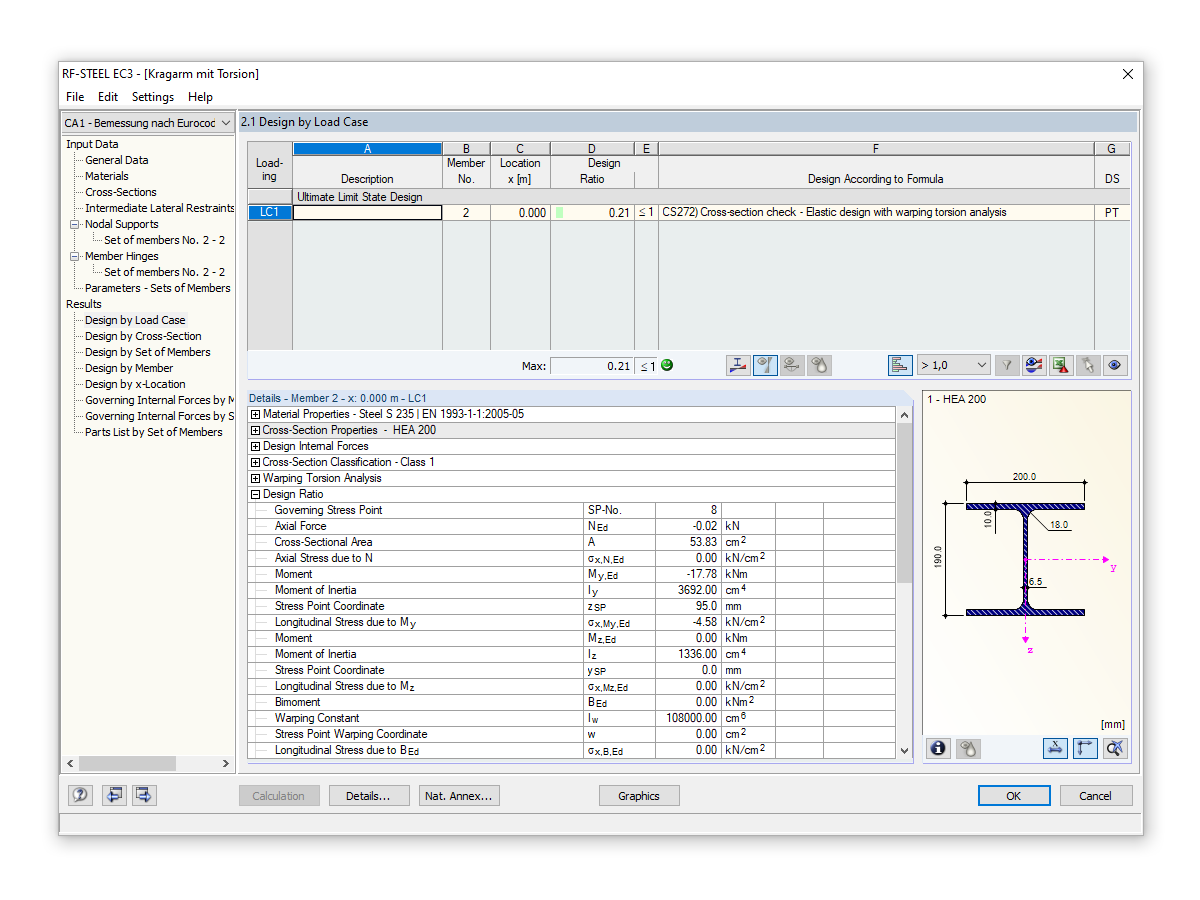Expand the Material Properties tree entry

[257, 413]
